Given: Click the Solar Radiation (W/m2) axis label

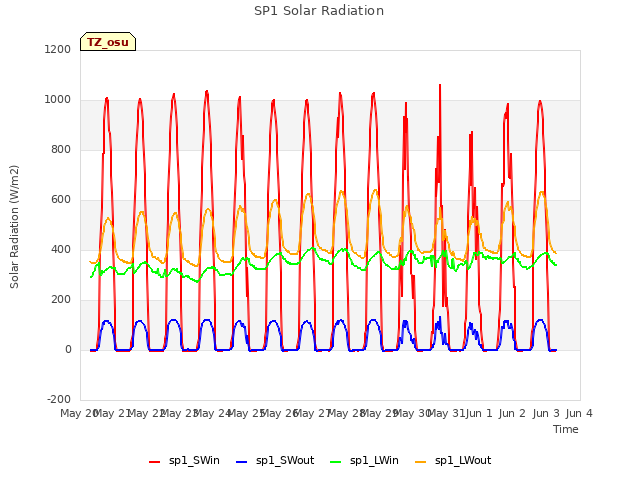Looking at the screenshot, I should click(x=14, y=227).
